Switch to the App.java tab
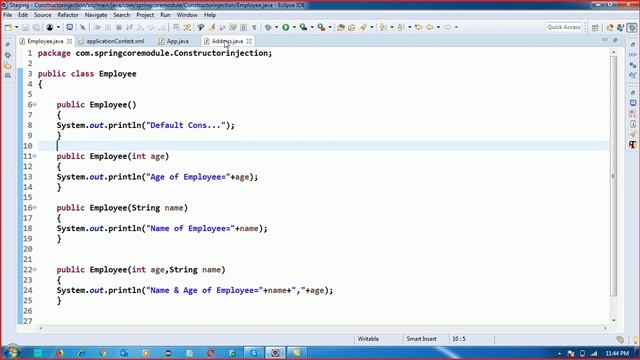 click(x=177, y=41)
